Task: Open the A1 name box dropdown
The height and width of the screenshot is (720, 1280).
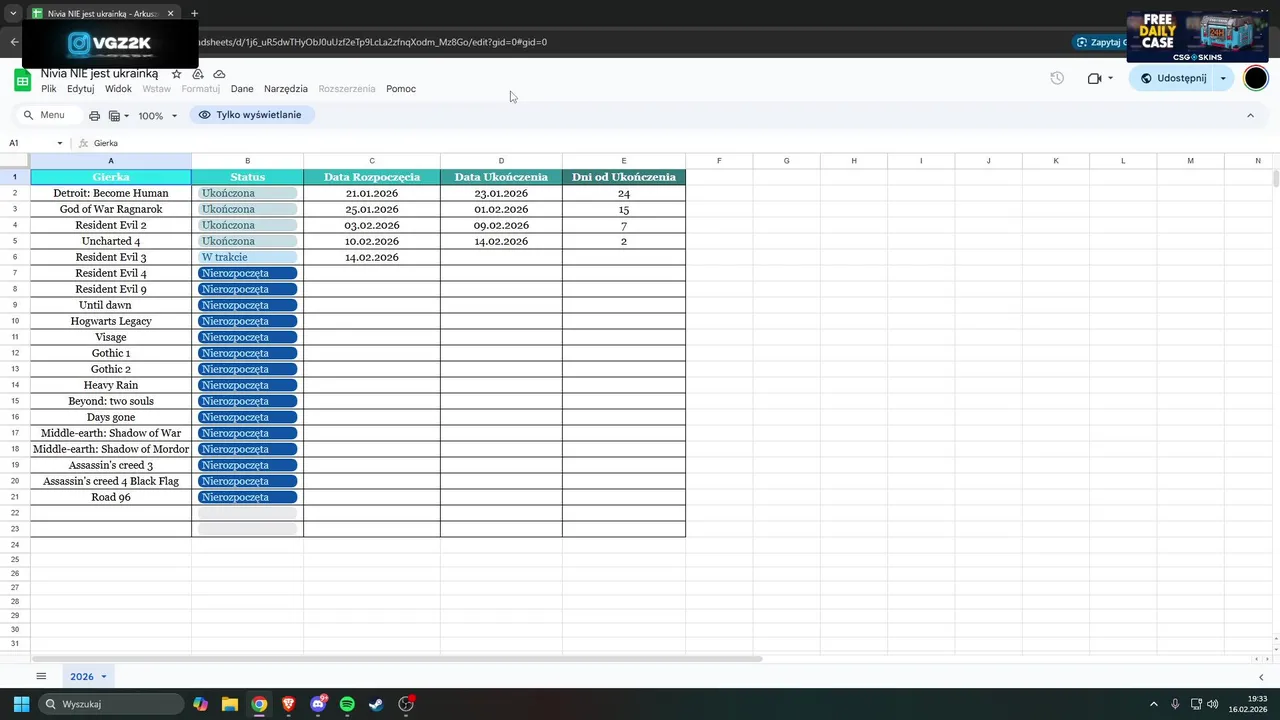Action: pyautogui.click(x=60, y=143)
